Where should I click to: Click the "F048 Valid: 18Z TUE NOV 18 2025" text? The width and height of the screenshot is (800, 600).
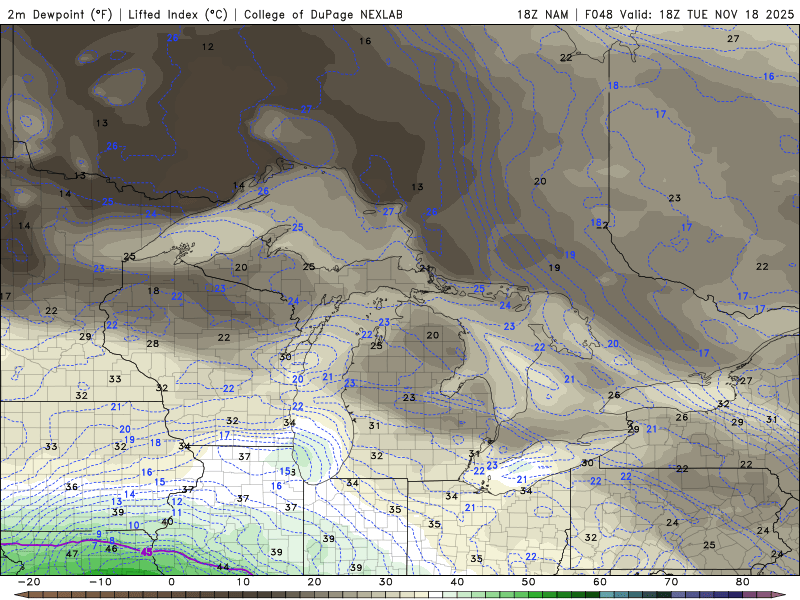[689, 15]
